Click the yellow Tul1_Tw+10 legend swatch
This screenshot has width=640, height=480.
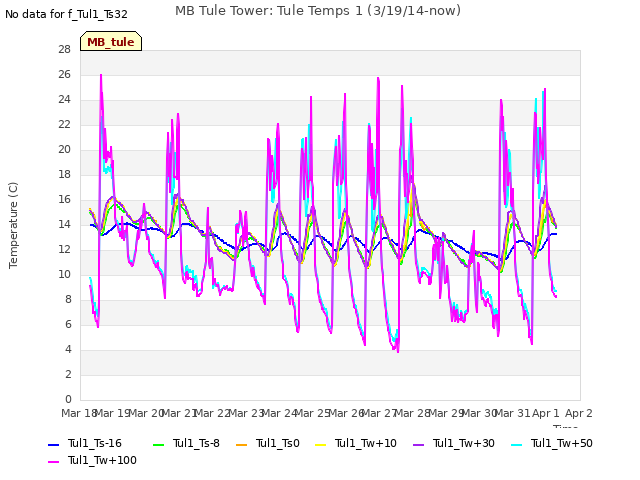[x=321, y=444]
